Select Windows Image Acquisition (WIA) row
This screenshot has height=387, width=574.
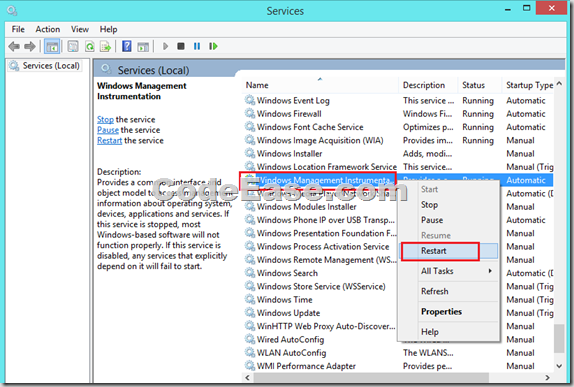[x=398, y=140]
